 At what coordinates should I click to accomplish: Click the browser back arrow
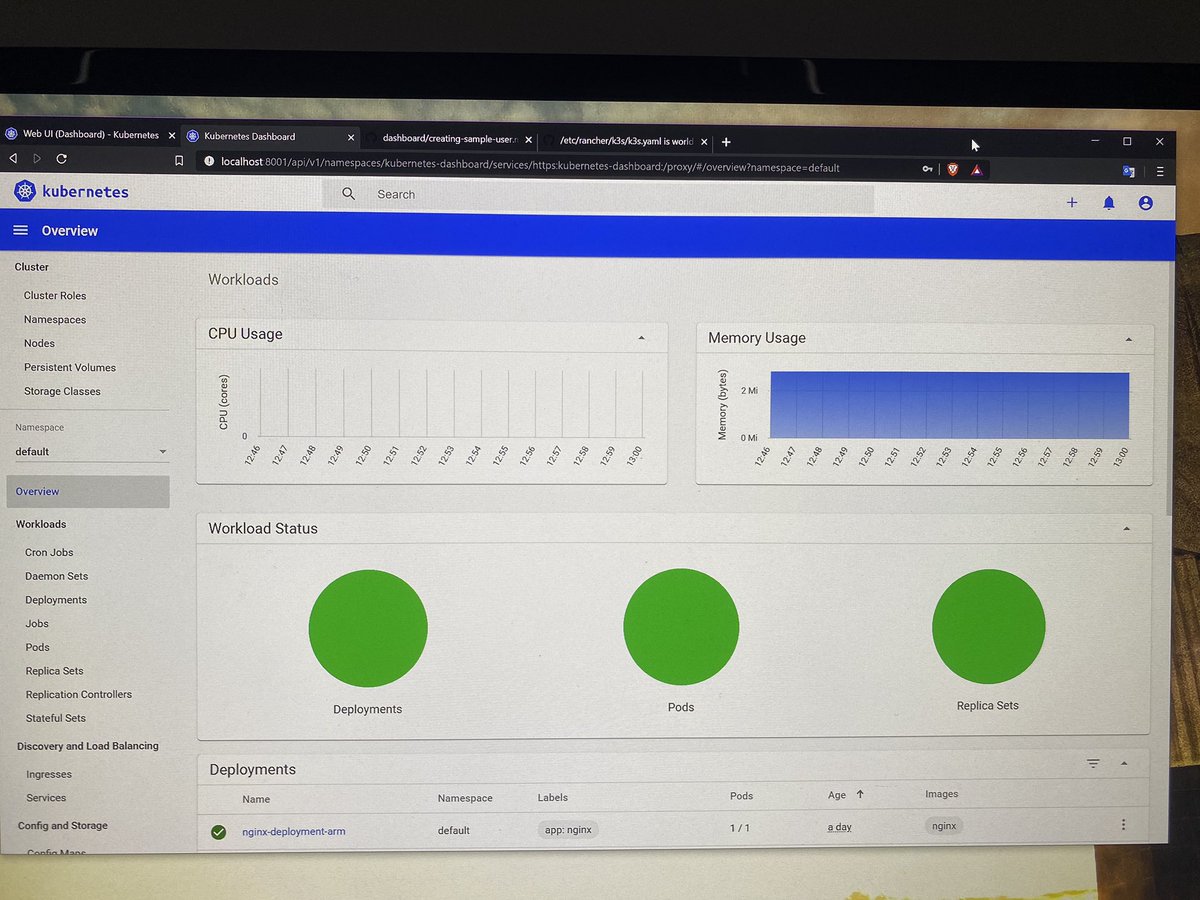13,158
